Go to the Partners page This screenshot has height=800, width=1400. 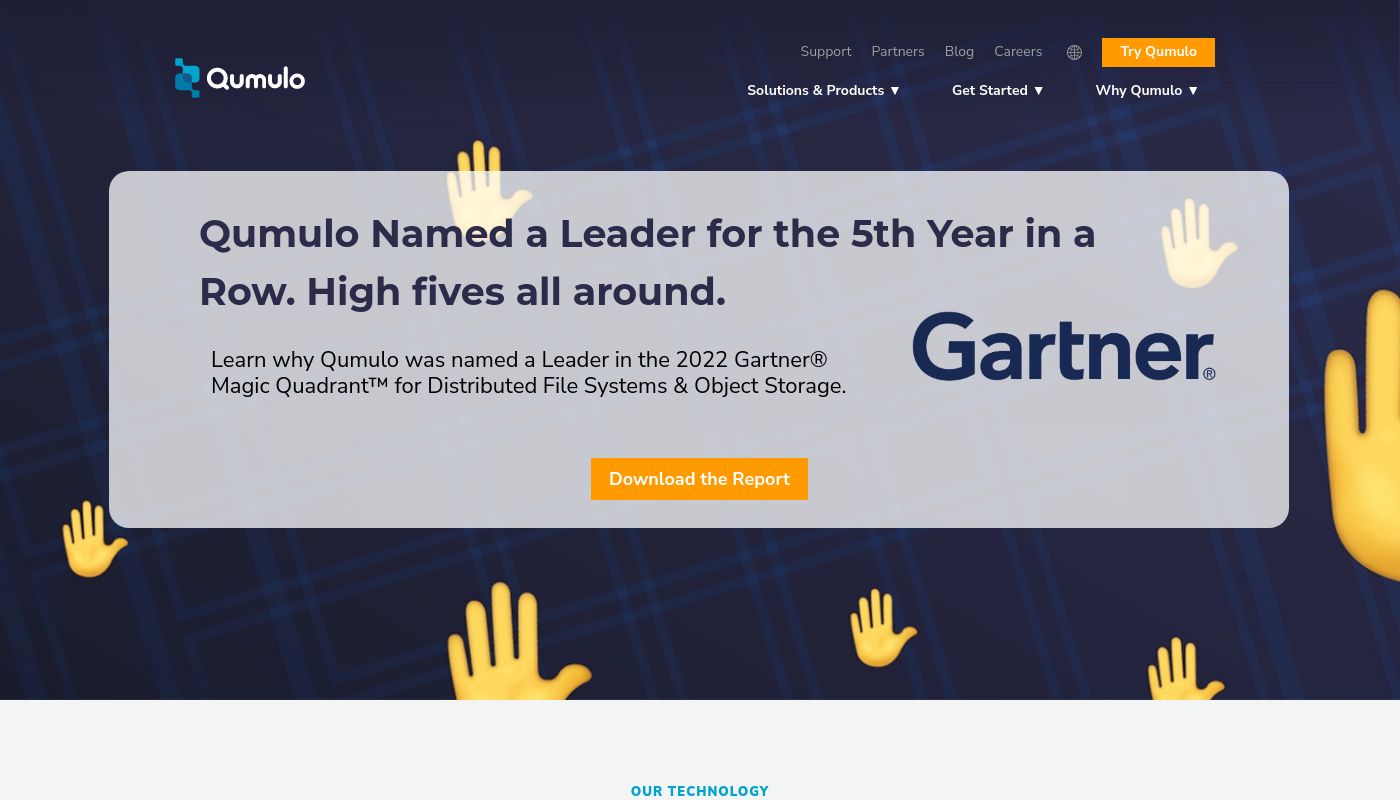coord(898,51)
